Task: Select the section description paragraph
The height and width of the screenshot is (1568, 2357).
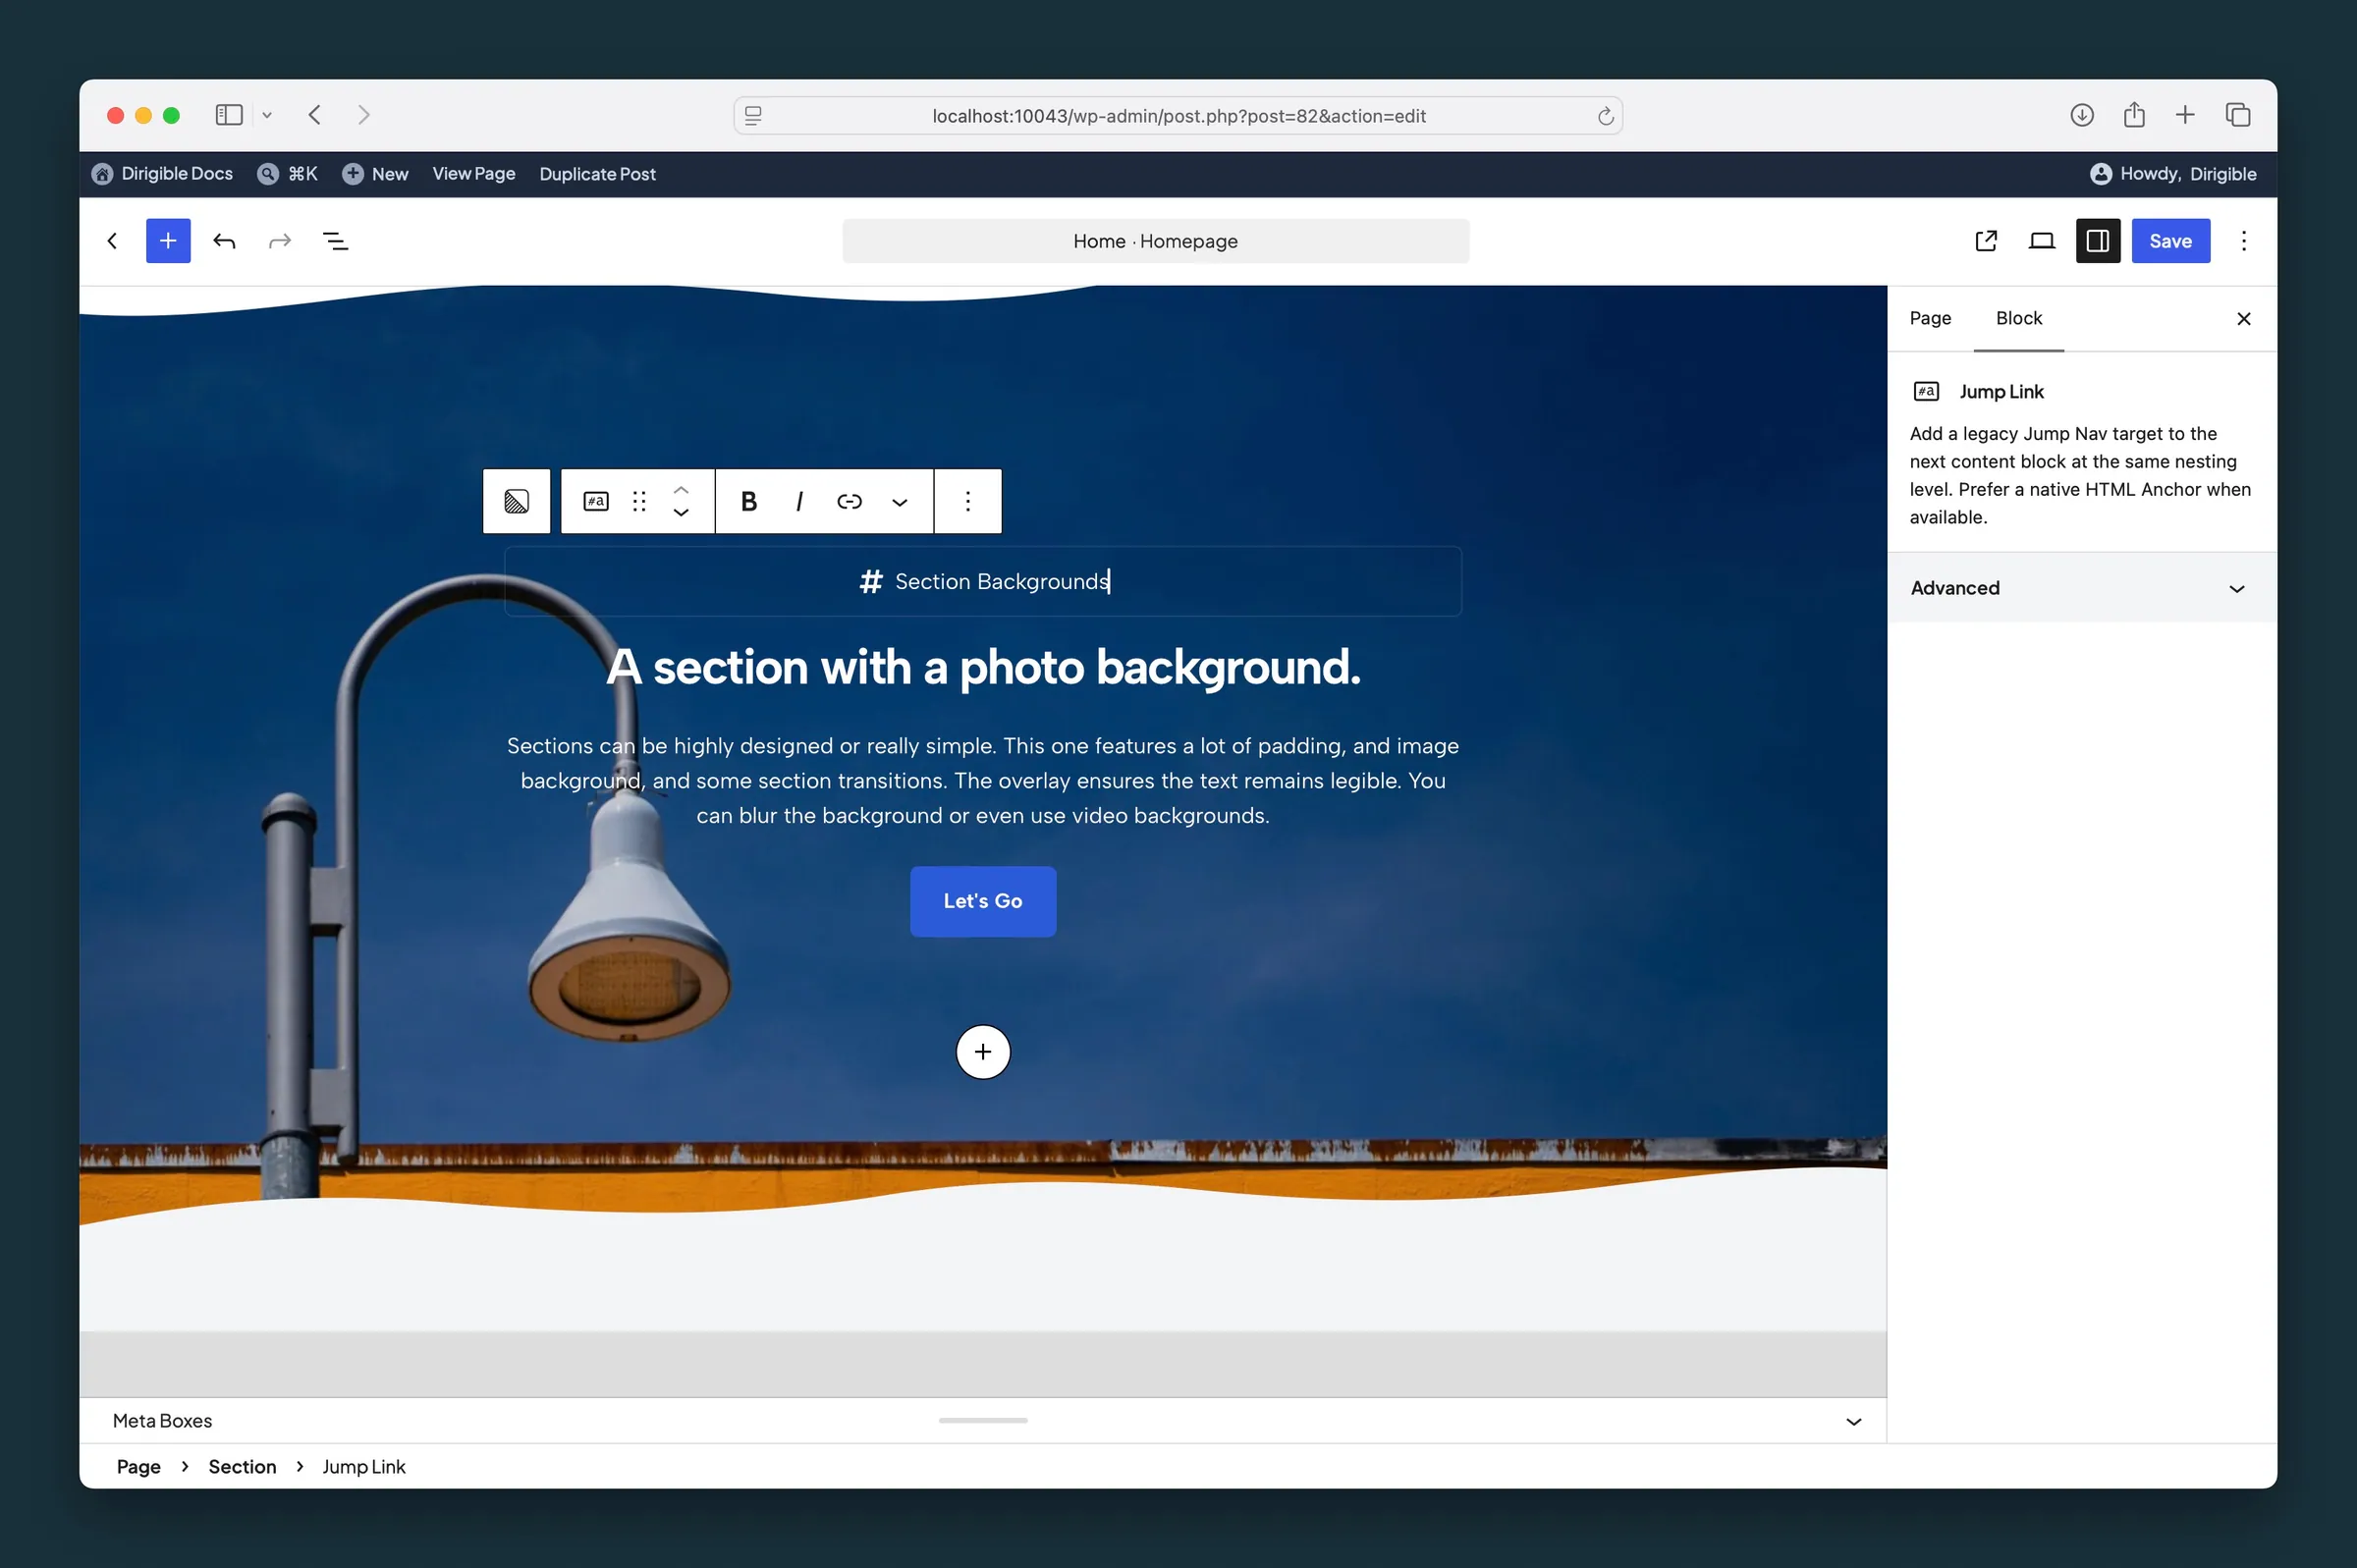Action: 982,780
